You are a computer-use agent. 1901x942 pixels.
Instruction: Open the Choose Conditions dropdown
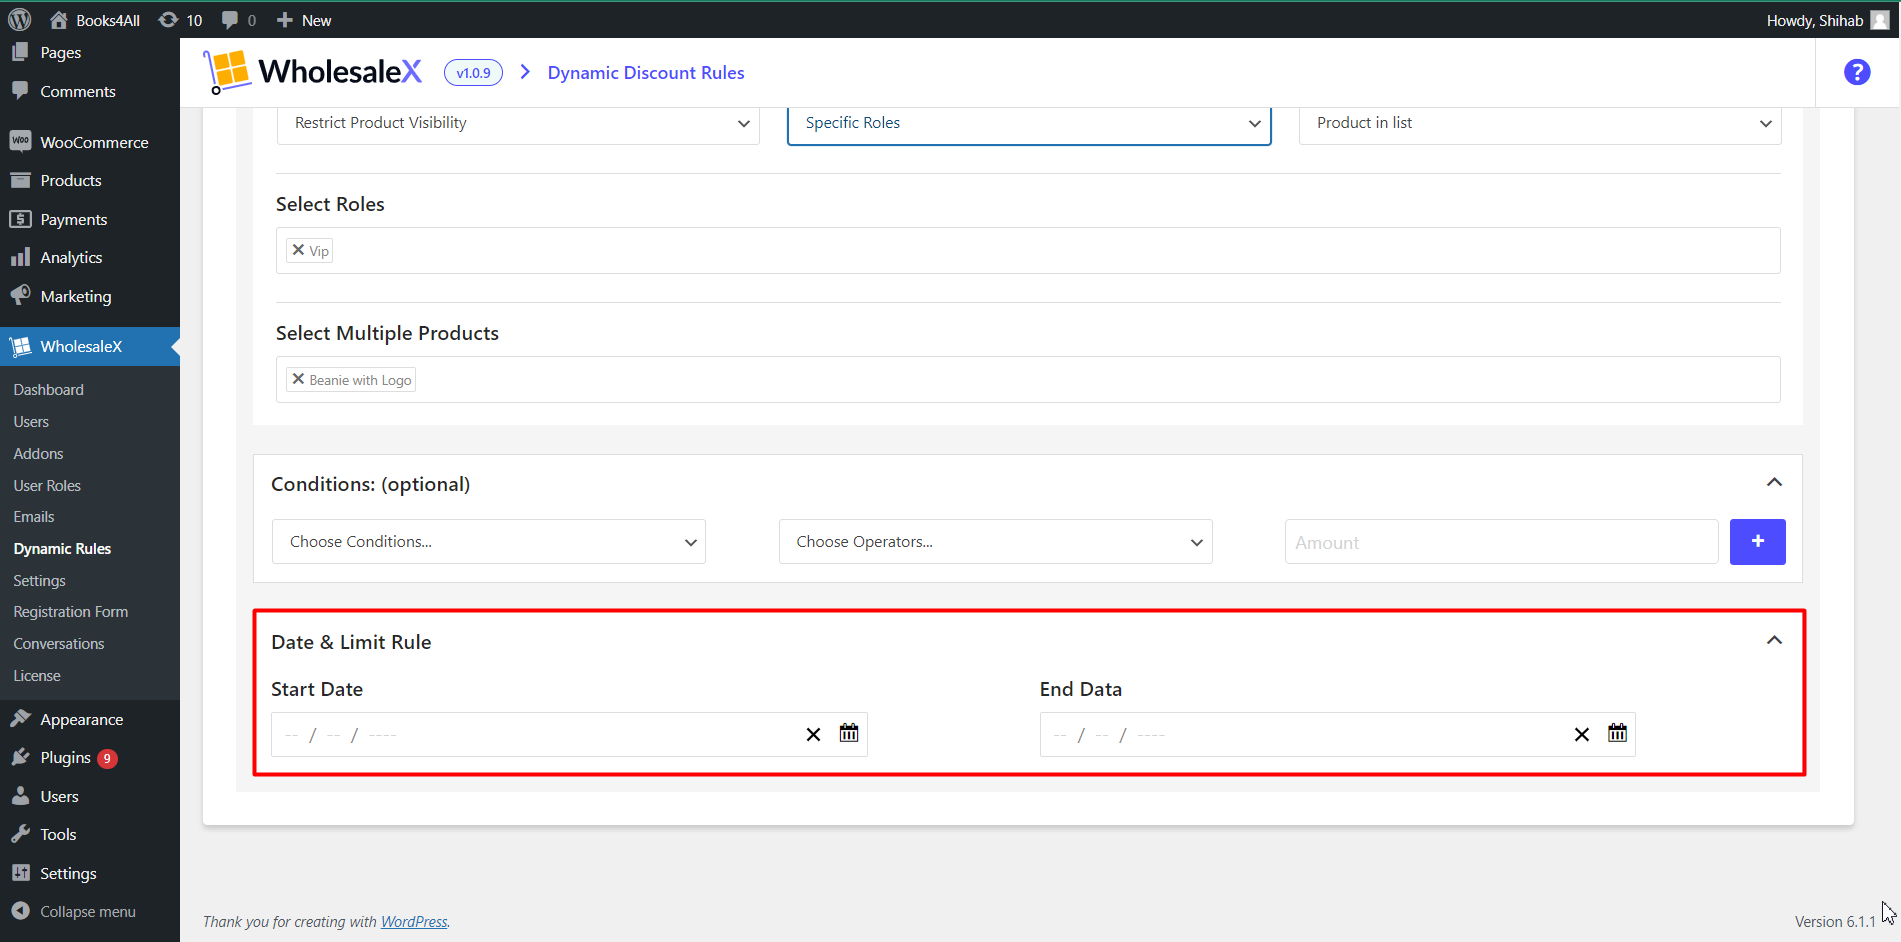tap(489, 541)
